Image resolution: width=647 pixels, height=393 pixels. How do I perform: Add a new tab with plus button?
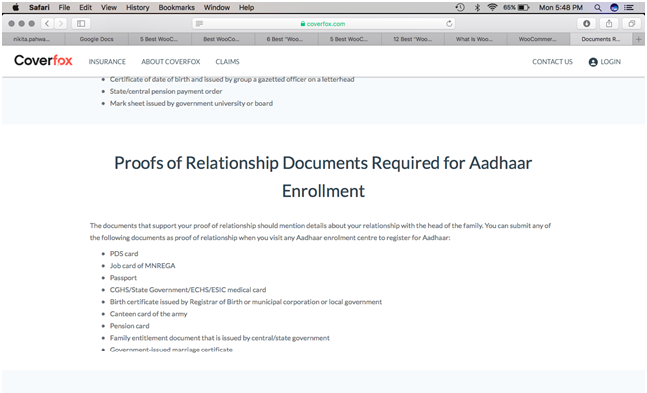638,39
